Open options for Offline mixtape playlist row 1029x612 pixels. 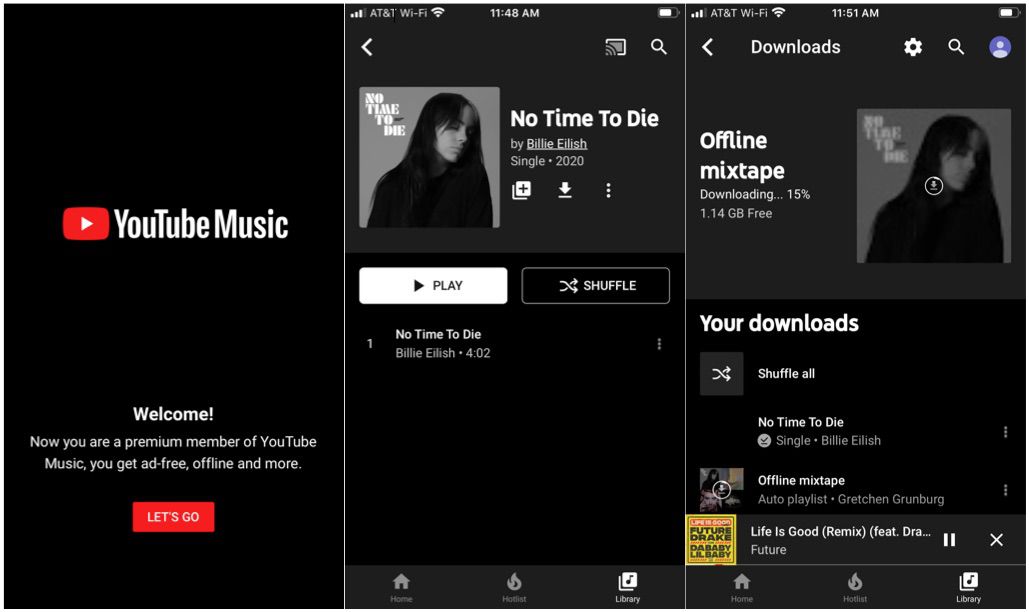tap(1005, 490)
